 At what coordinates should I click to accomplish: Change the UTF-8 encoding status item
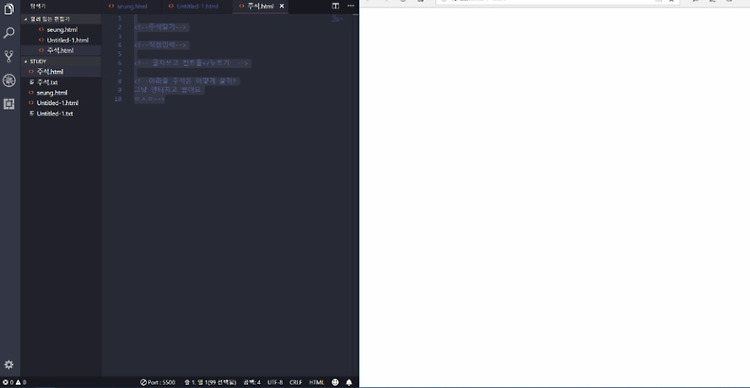[x=275, y=383]
